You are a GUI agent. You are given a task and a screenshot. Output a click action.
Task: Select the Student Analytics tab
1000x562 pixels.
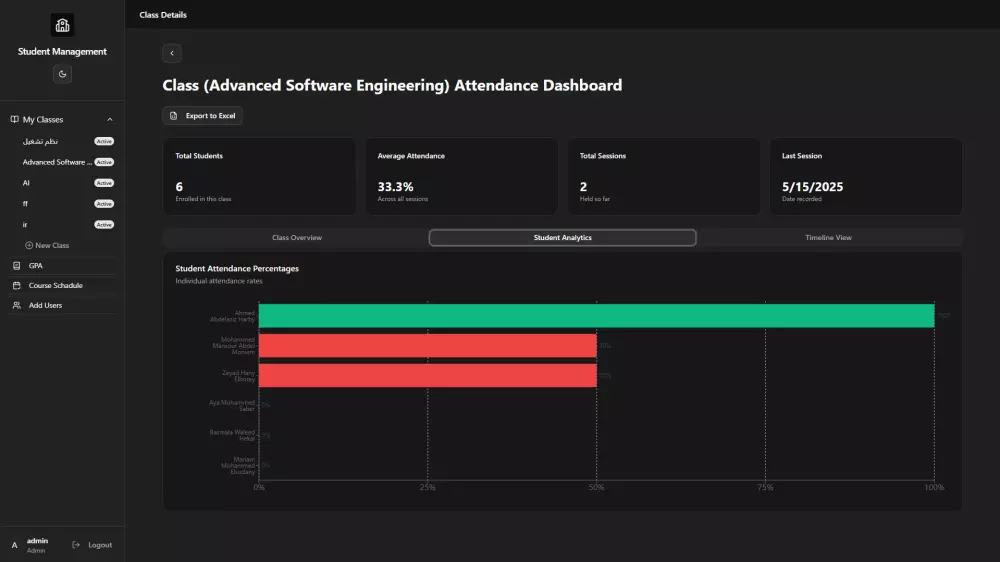point(562,238)
